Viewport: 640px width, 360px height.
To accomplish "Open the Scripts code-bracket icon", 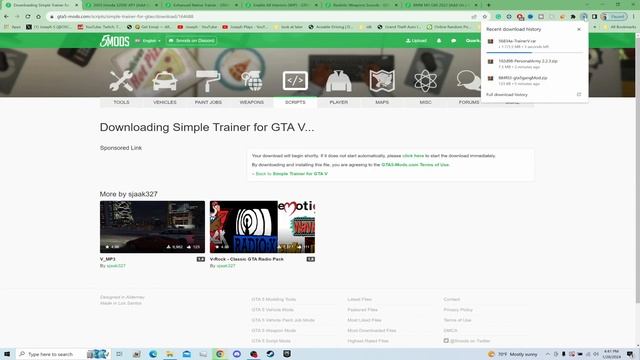I will coord(295,81).
